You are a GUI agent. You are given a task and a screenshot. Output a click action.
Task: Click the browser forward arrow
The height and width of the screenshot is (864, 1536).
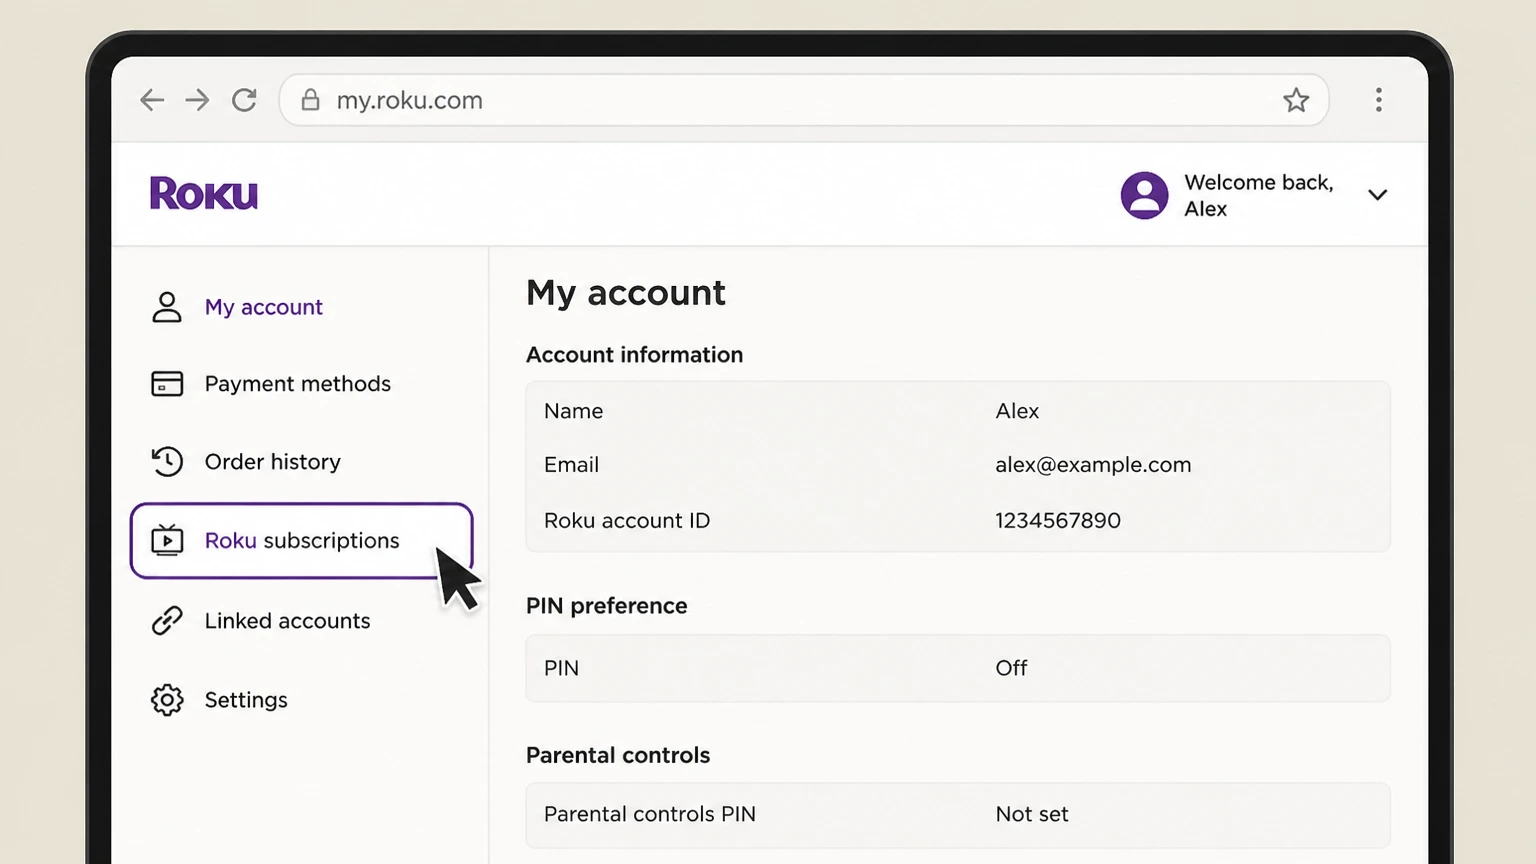[x=198, y=100]
